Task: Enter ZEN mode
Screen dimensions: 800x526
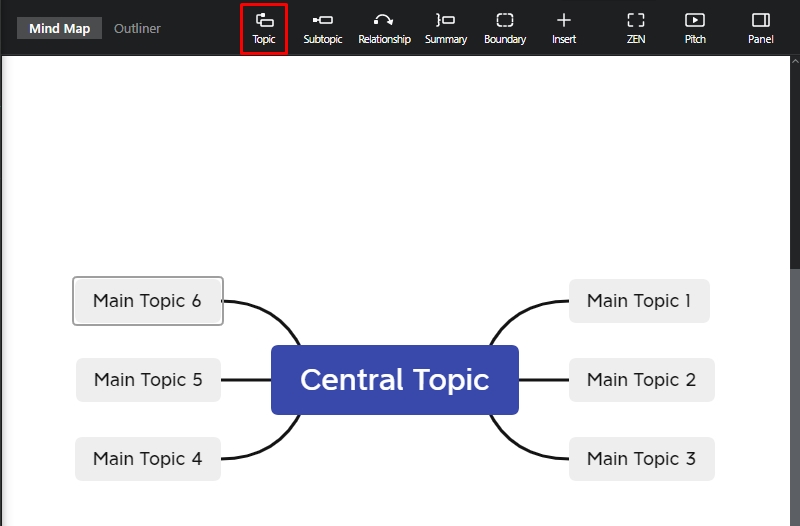Action: pyautogui.click(x=636, y=29)
